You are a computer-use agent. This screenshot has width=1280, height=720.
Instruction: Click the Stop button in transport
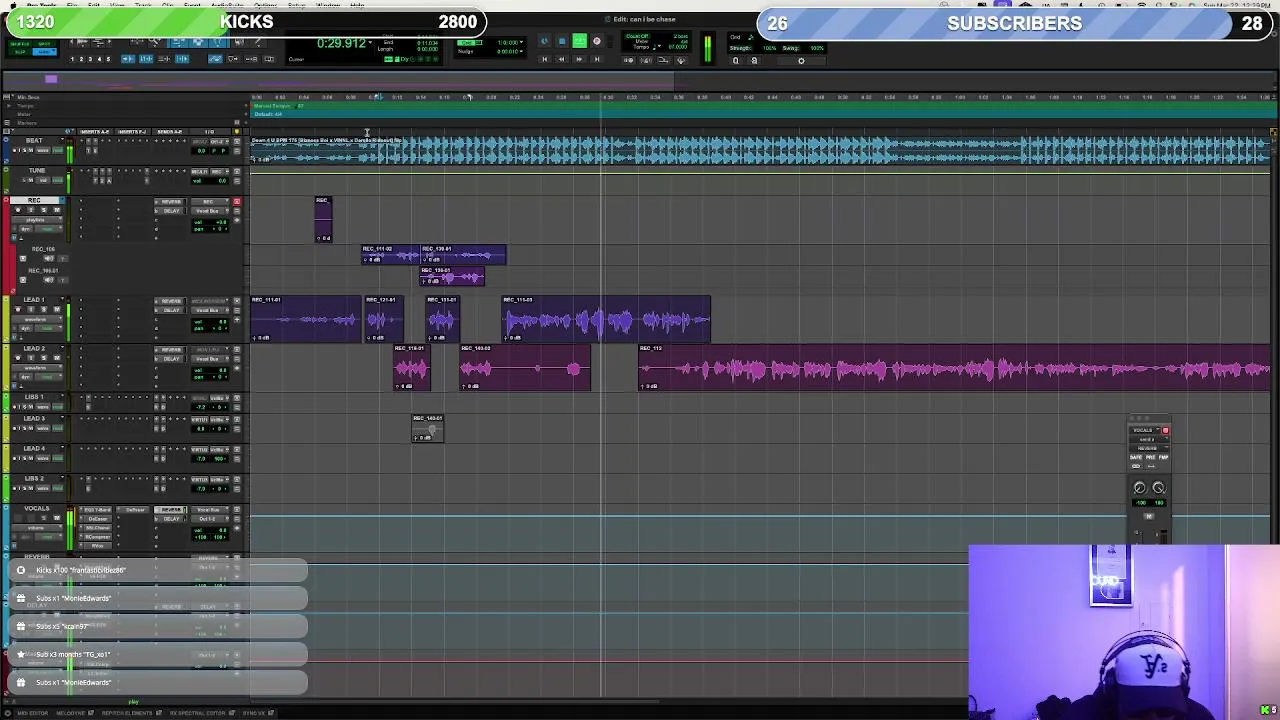pyautogui.click(x=562, y=41)
